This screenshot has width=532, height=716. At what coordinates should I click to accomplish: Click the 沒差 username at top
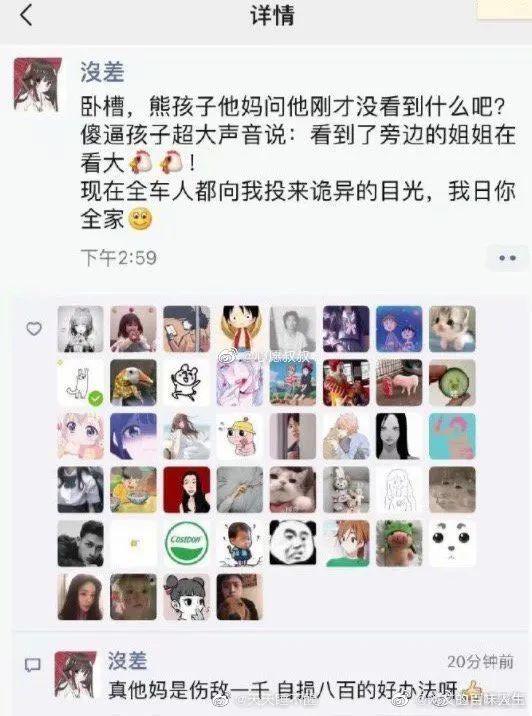103,72
